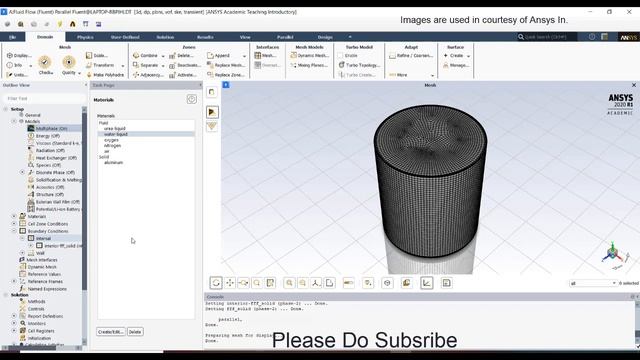Image resolution: width=640 pixels, height=360 pixels.
Task: Select Reference Values in outline tree
Action: [44, 274]
